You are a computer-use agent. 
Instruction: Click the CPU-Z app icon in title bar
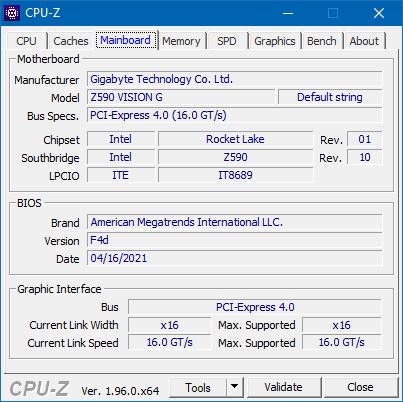coord(12,13)
